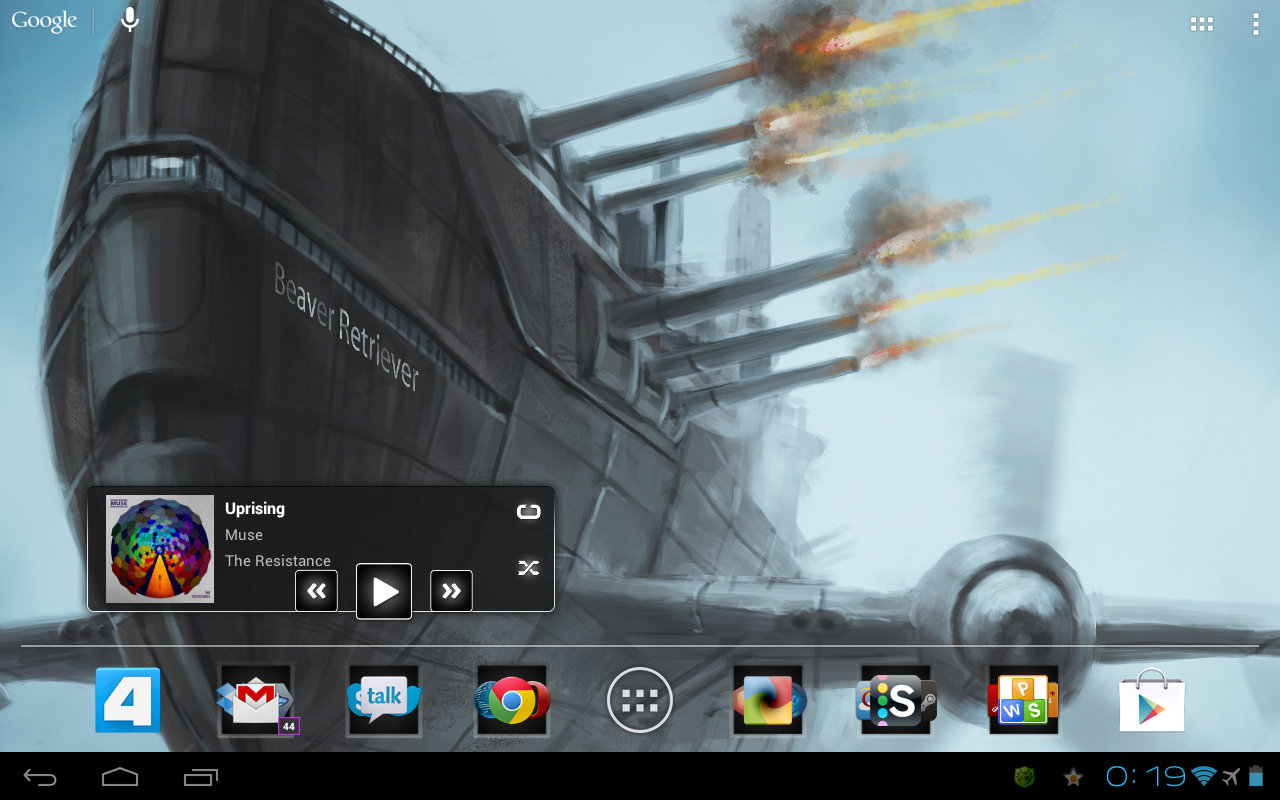Image resolution: width=1280 pixels, height=800 pixels.
Task: Tap the battery status icon
Action: [1256, 776]
